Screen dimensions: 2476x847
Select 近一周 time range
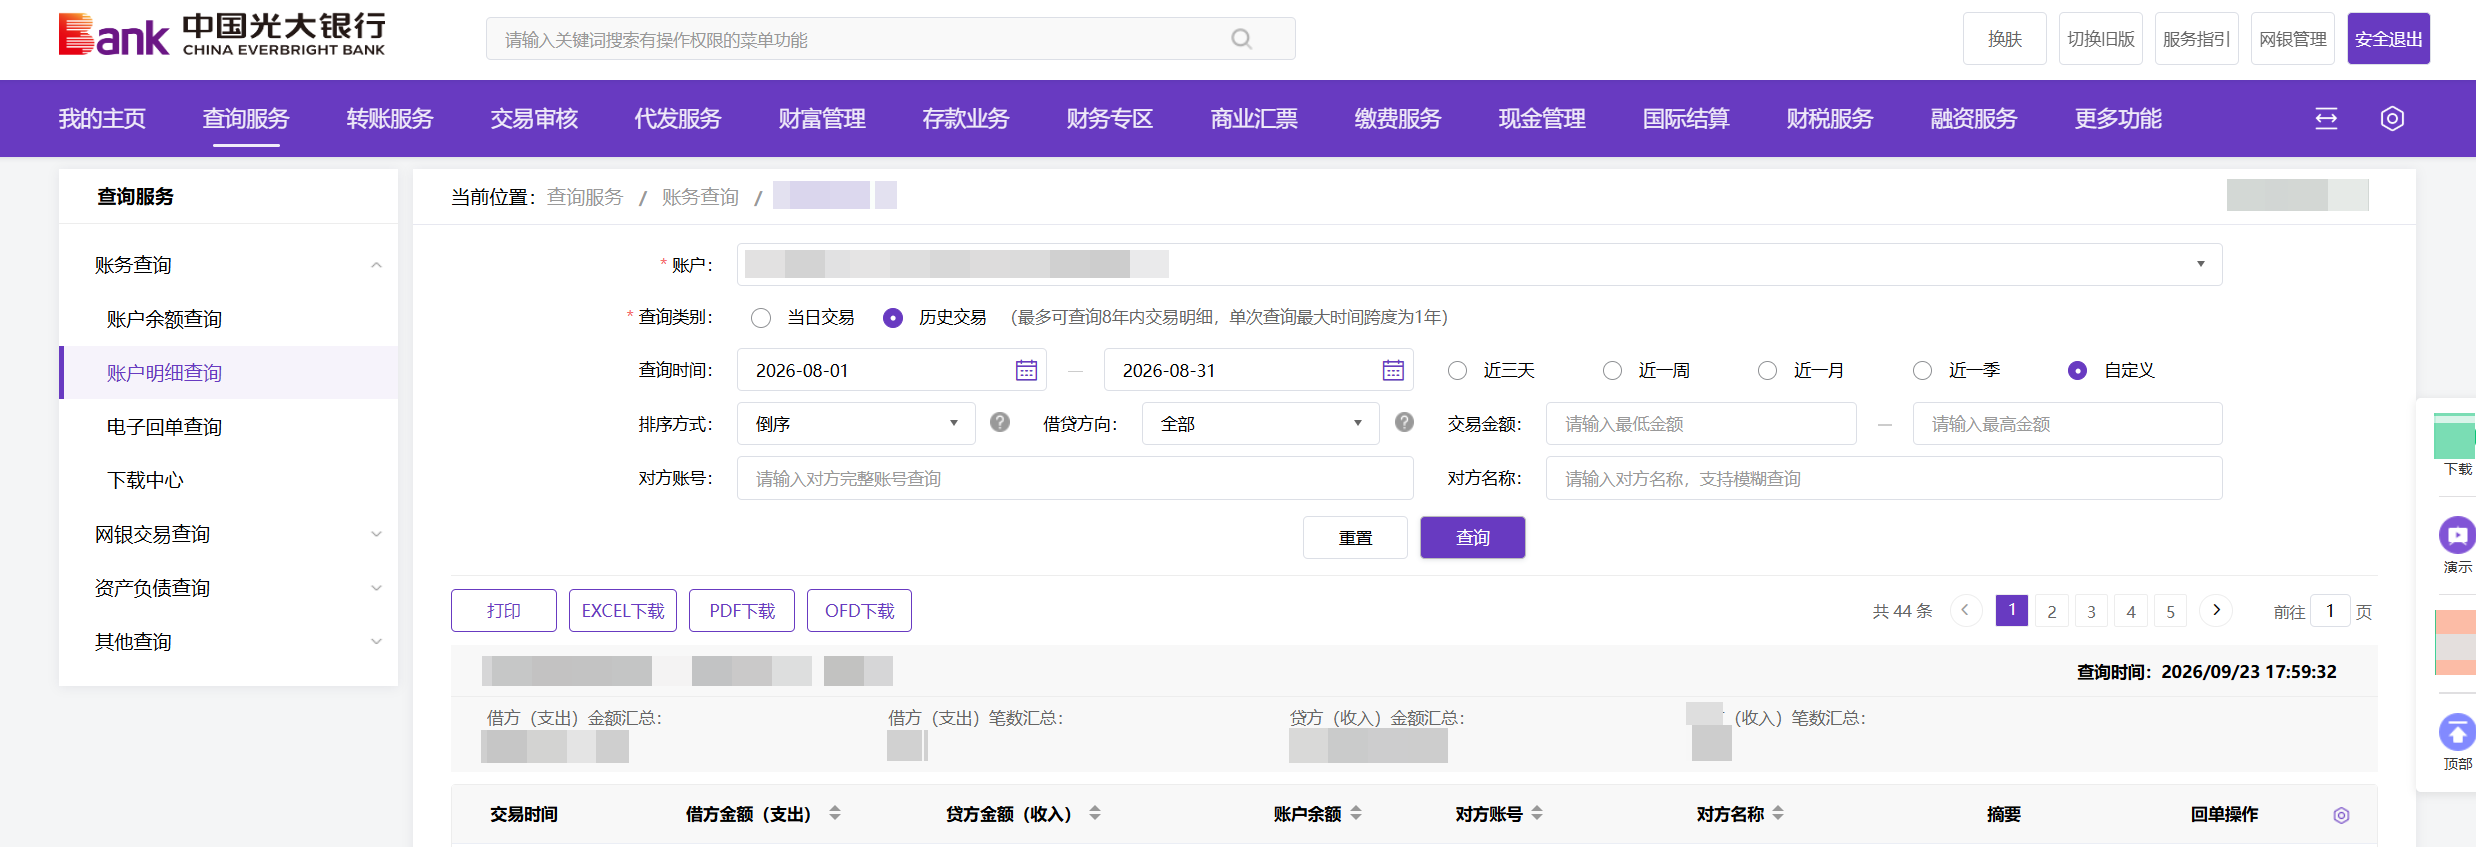(1612, 371)
